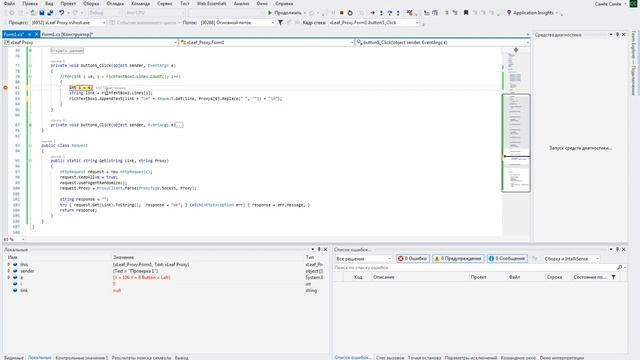
Task: Switch to Form1.cs Designer tab
Action: click(67, 34)
